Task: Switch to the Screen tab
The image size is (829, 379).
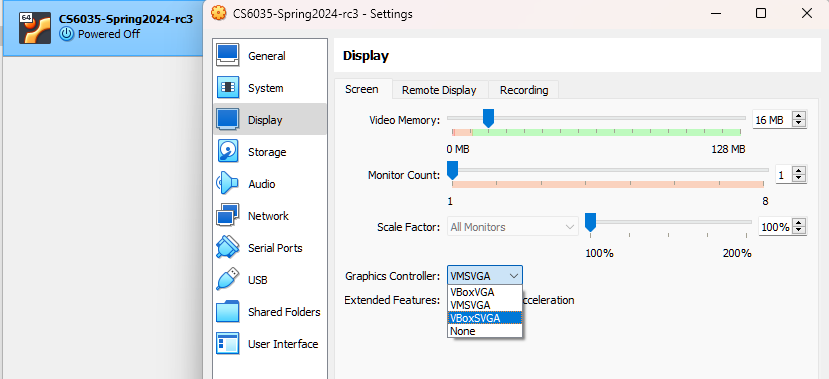Action: [362, 89]
